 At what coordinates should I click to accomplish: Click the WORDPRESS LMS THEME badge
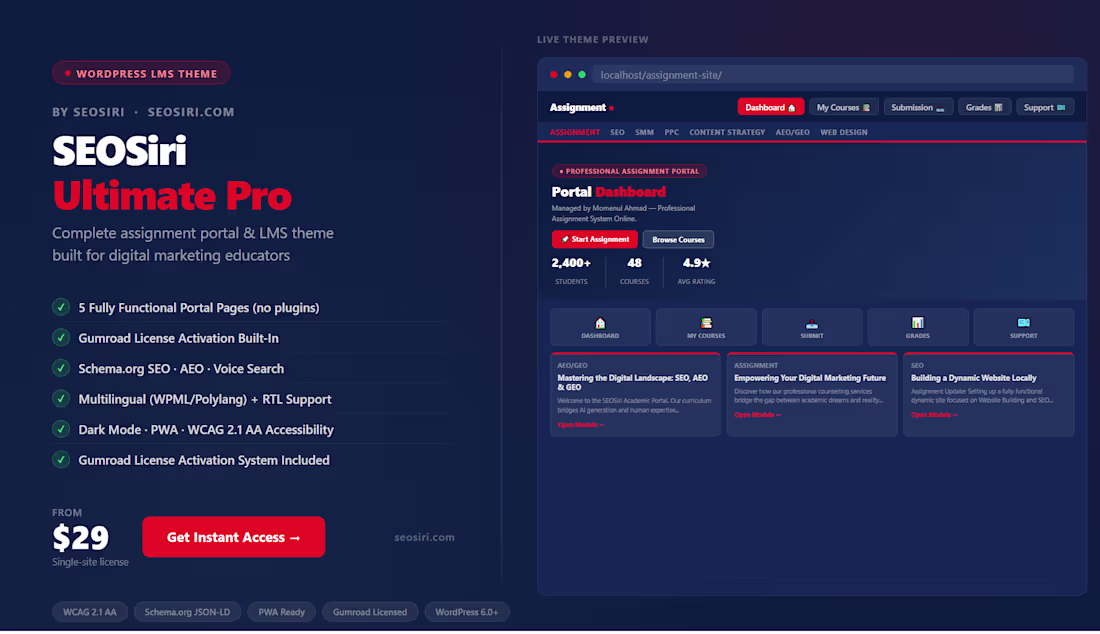(141, 74)
